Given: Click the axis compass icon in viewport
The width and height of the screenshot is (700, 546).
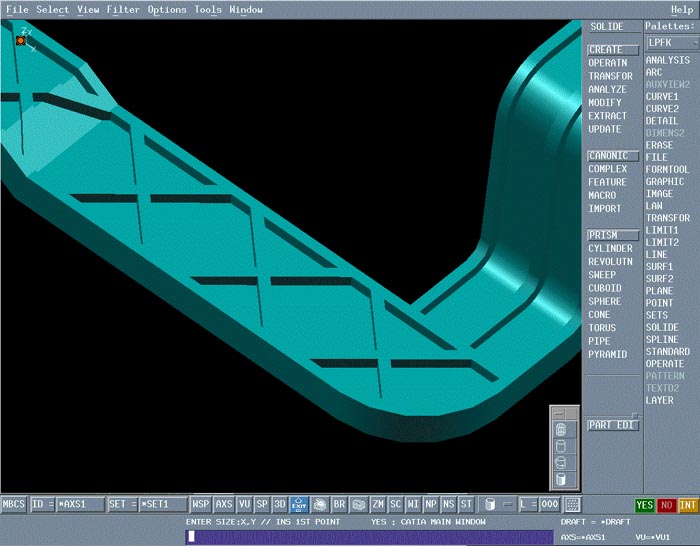Looking at the screenshot, I should click(20, 40).
